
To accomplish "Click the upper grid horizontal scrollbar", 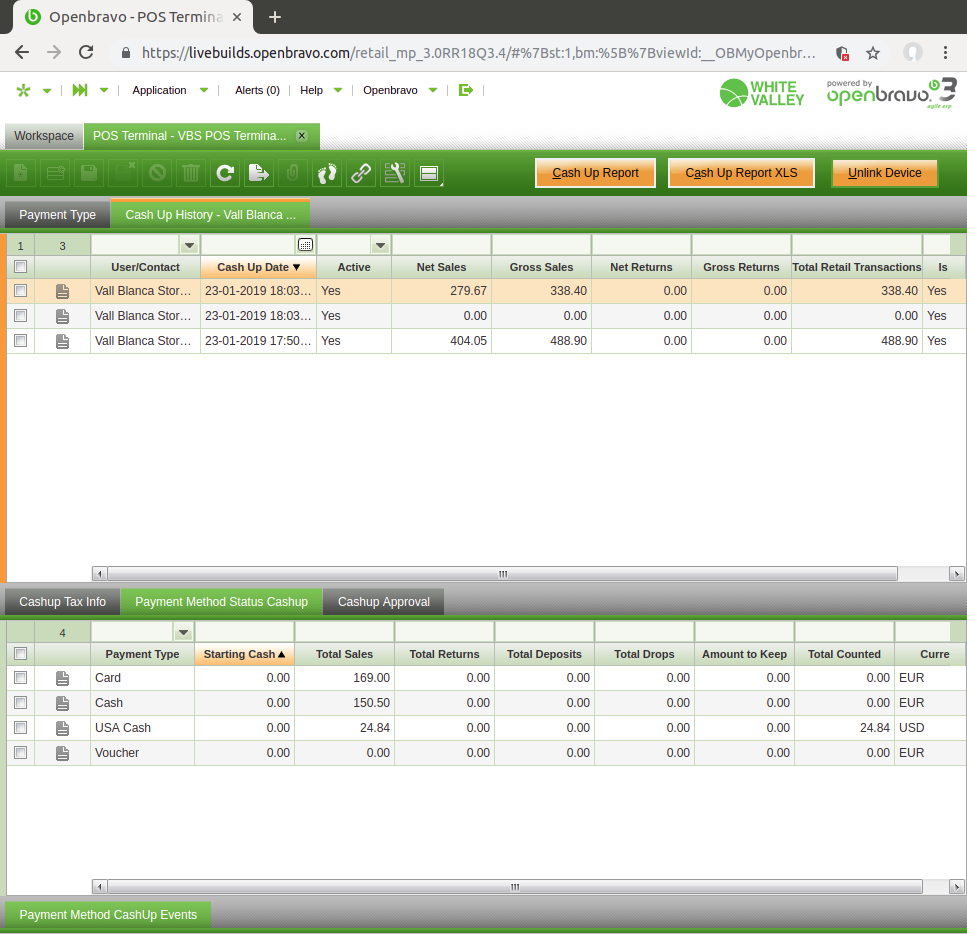I will click(x=502, y=574).
